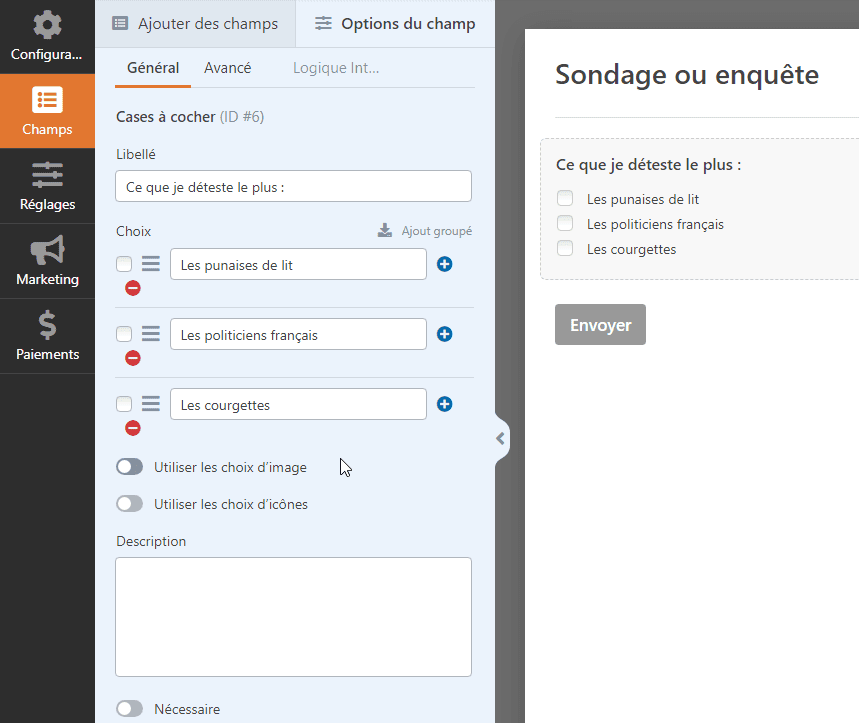Remove the 'Les courgettes' choice
This screenshot has width=859, height=723.
point(133,428)
